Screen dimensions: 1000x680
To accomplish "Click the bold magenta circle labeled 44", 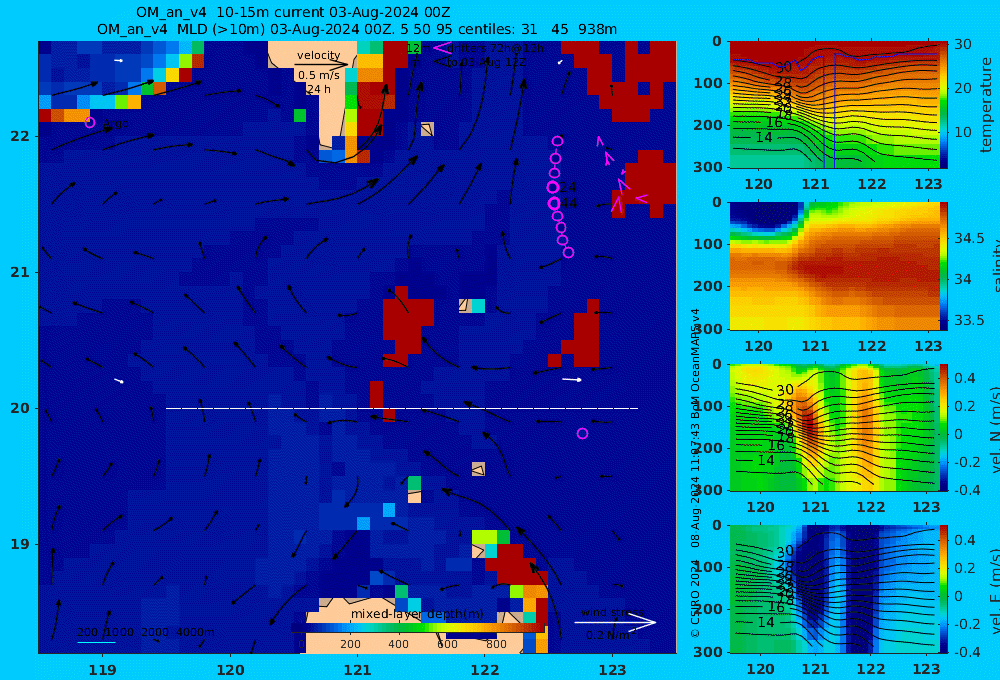I will pyautogui.click(x=554, y=203).
